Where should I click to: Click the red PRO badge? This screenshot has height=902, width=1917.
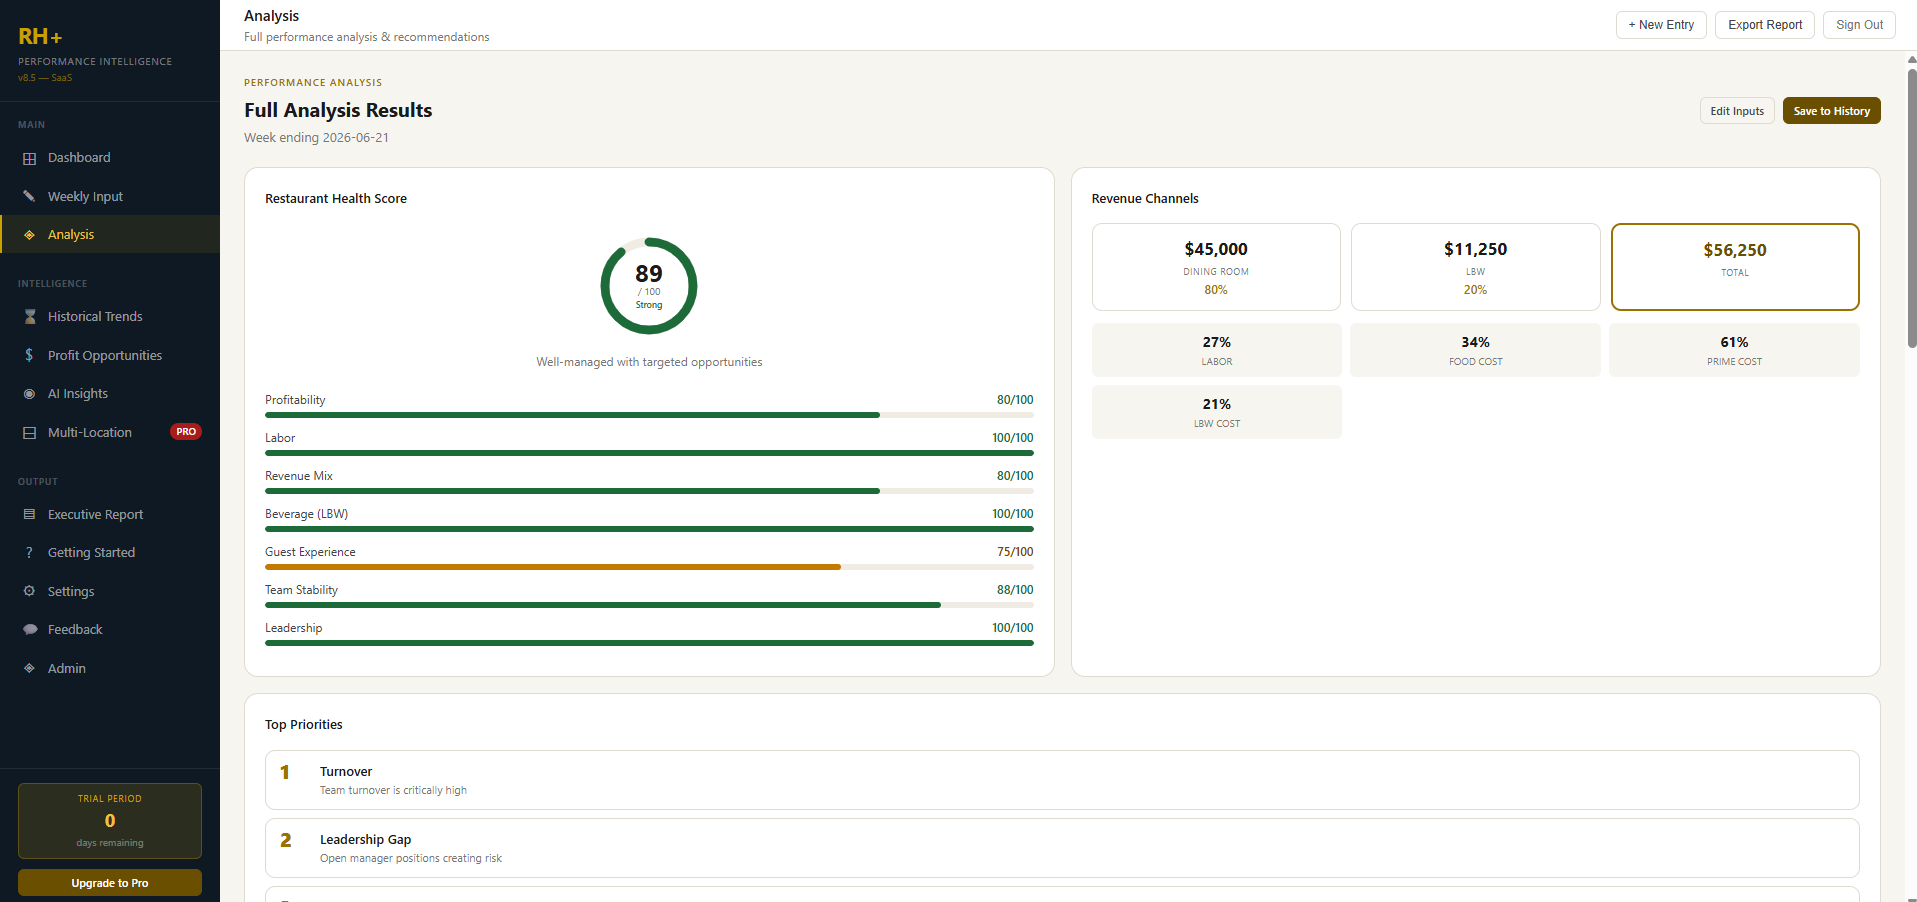tap(186, 432)
